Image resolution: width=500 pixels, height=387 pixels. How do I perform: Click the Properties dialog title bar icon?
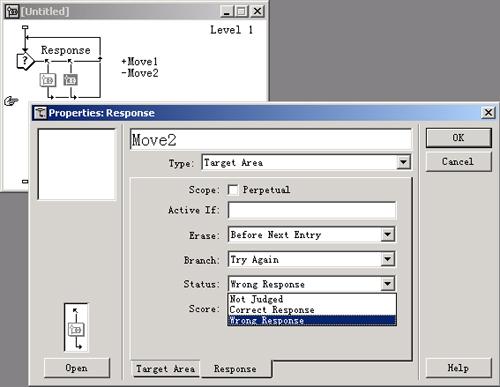point(40,113)
